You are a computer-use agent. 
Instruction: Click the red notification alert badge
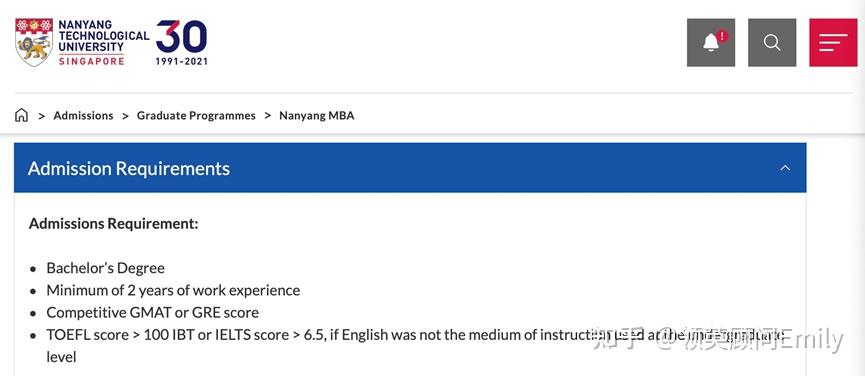click(x=722, y=36)
